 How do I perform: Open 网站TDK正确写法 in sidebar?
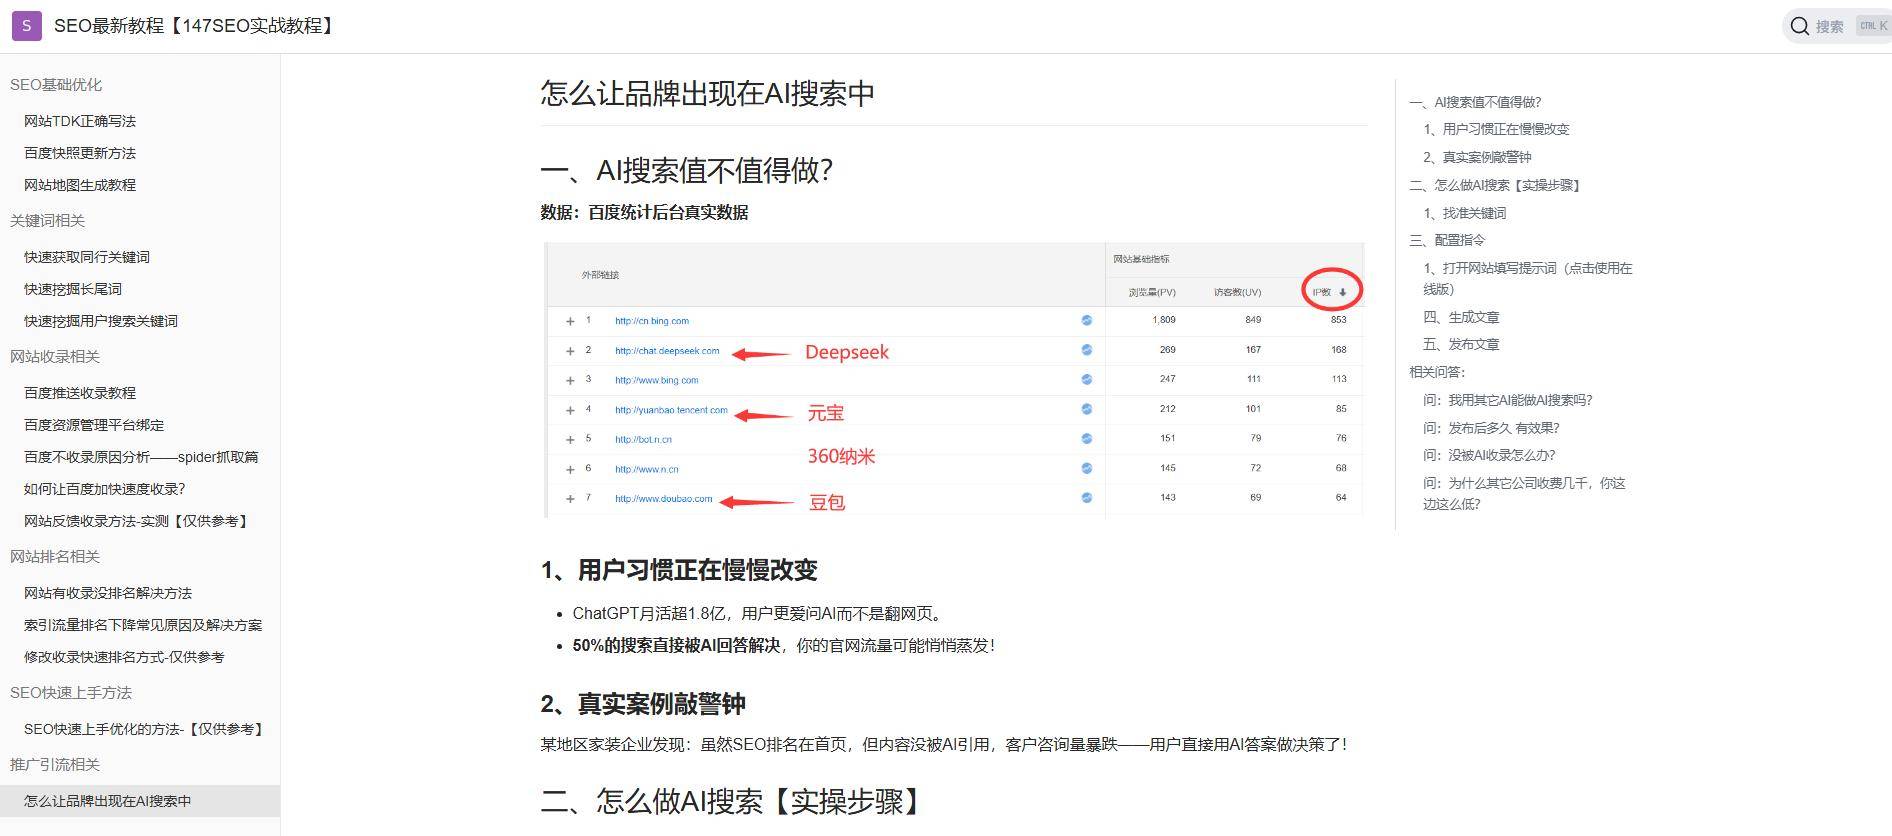click(x=80, y=121)
